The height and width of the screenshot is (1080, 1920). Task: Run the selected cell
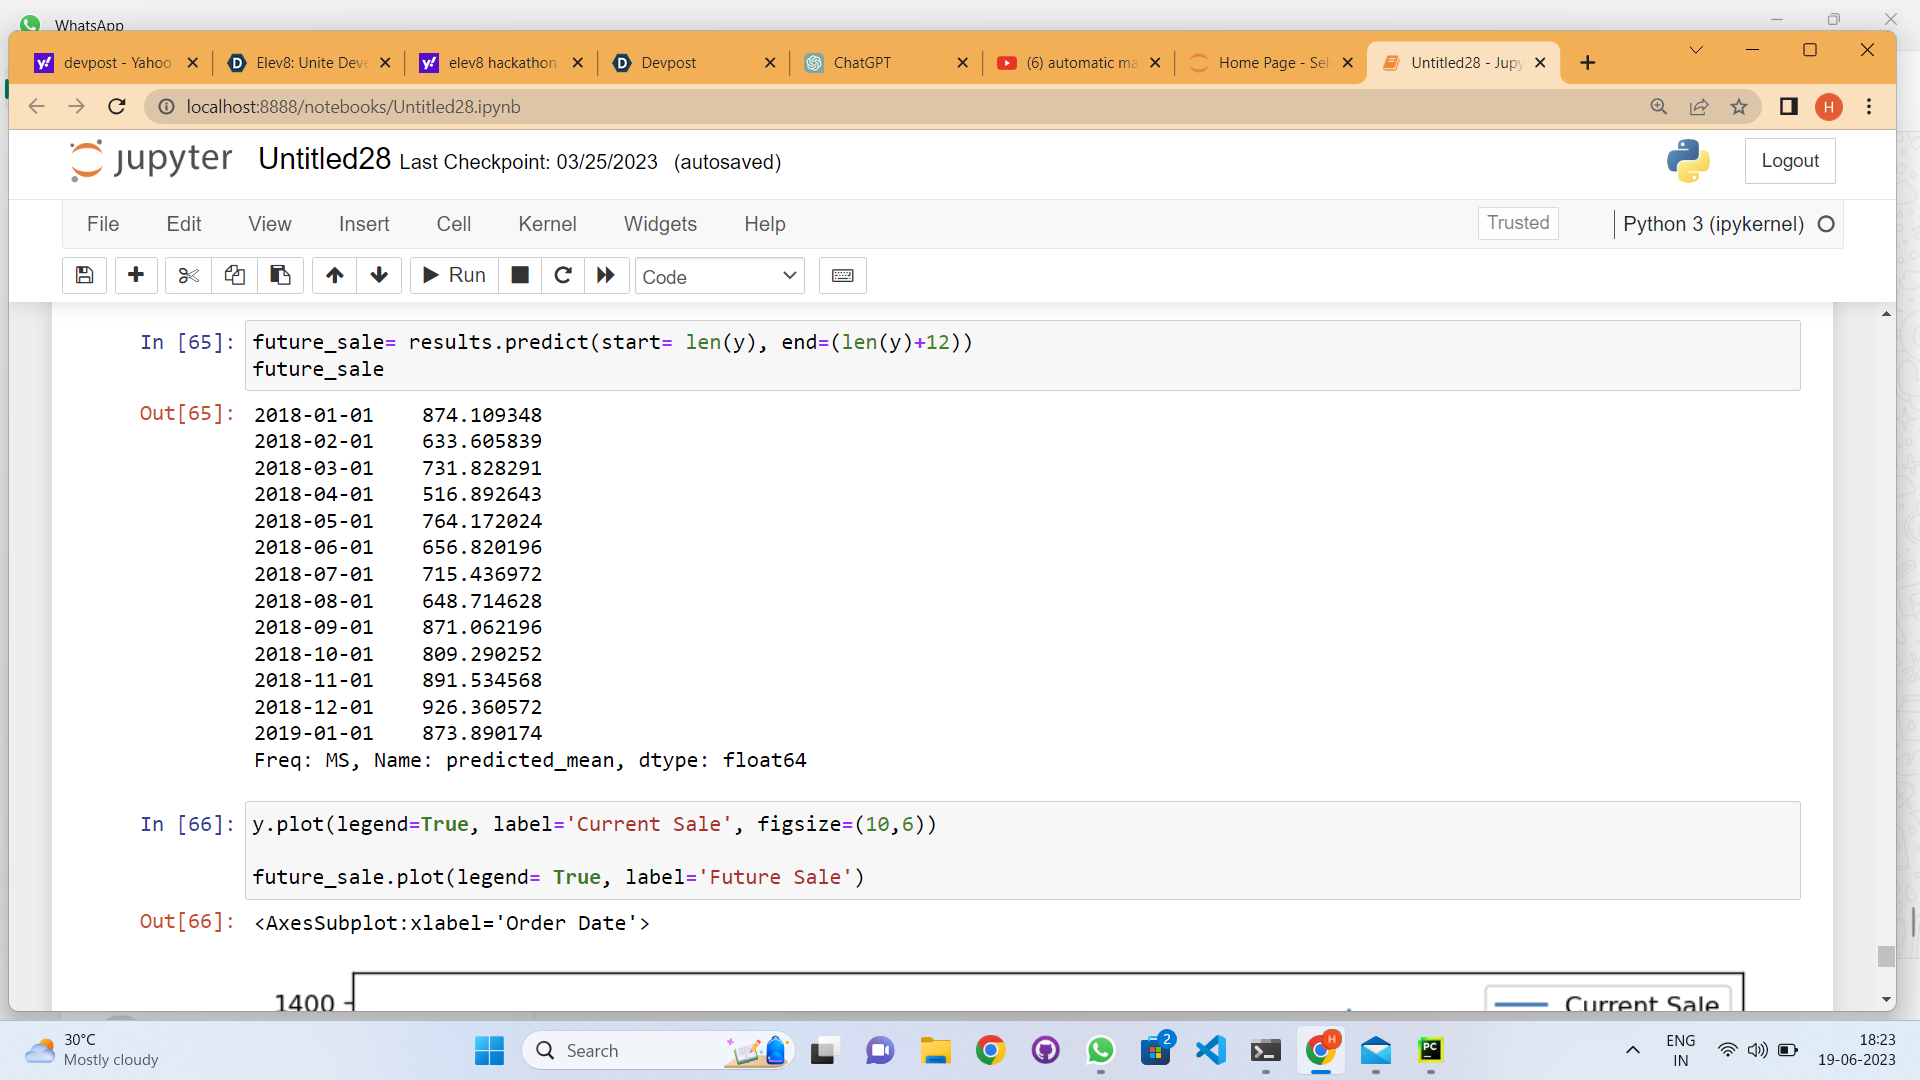pyautogui.click(x=454, y=275)
